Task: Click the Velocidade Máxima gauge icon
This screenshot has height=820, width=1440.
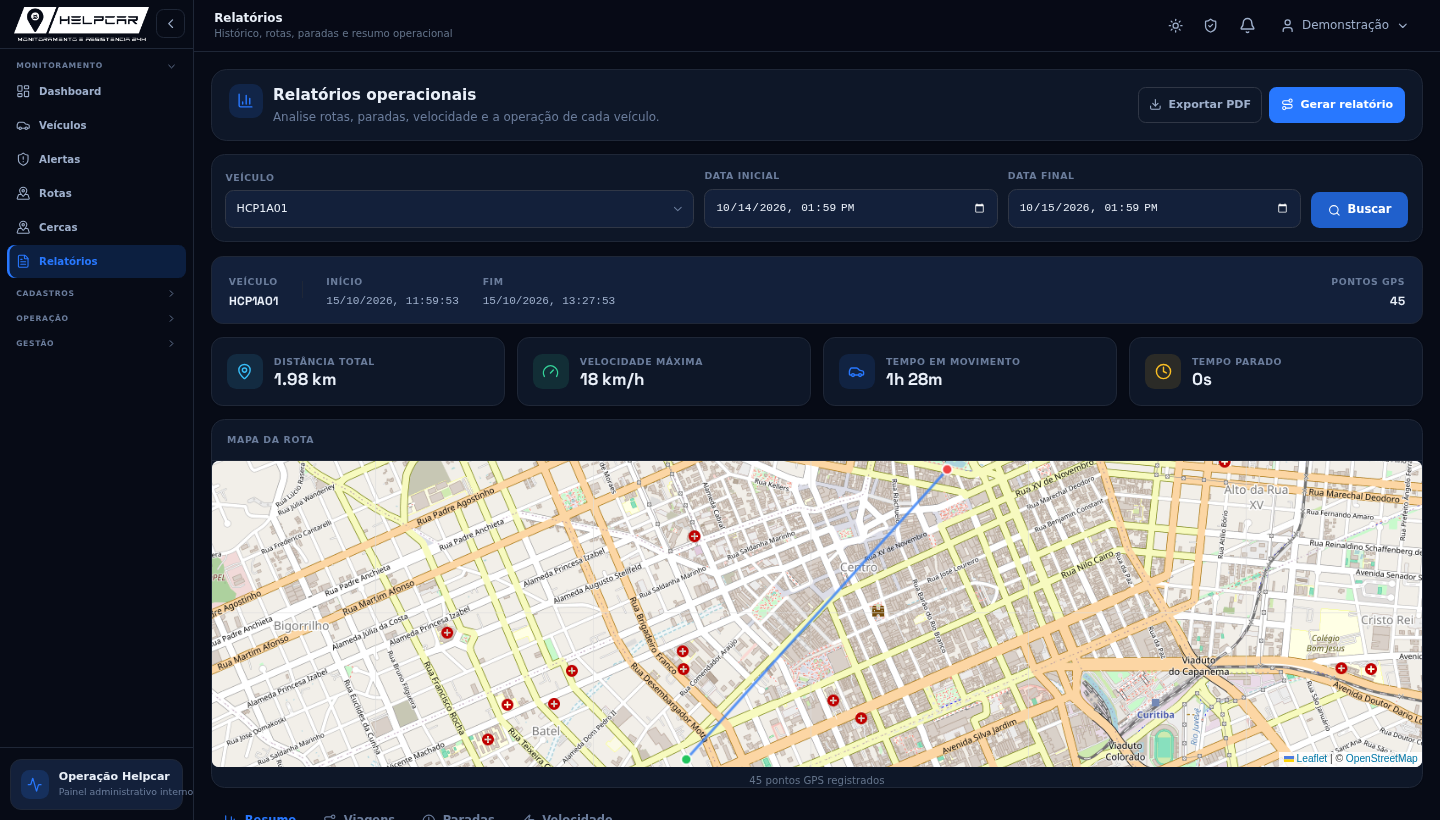Action: tap(551, 371)
